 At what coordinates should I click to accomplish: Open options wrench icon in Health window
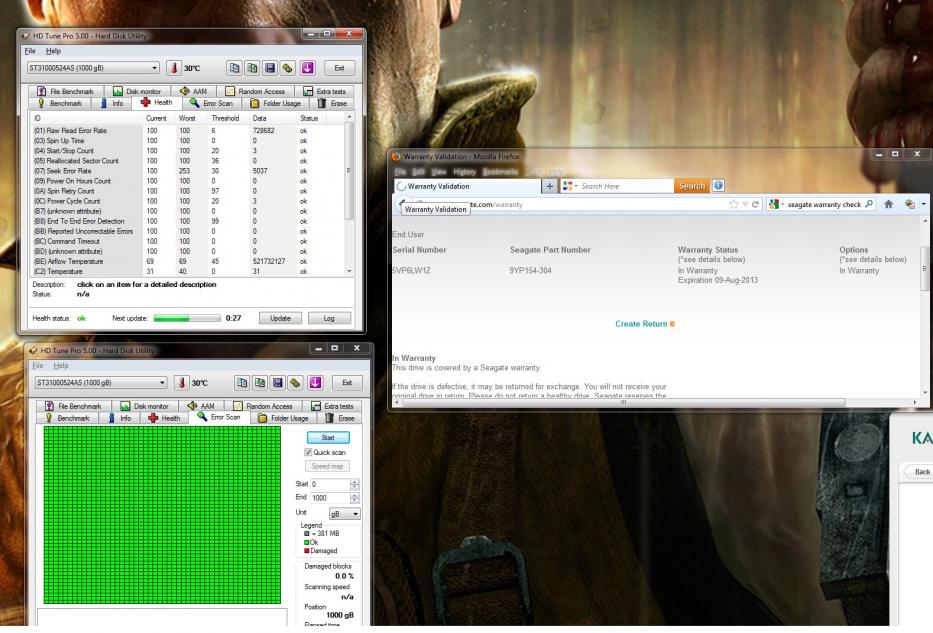click(x=288, y=68)
